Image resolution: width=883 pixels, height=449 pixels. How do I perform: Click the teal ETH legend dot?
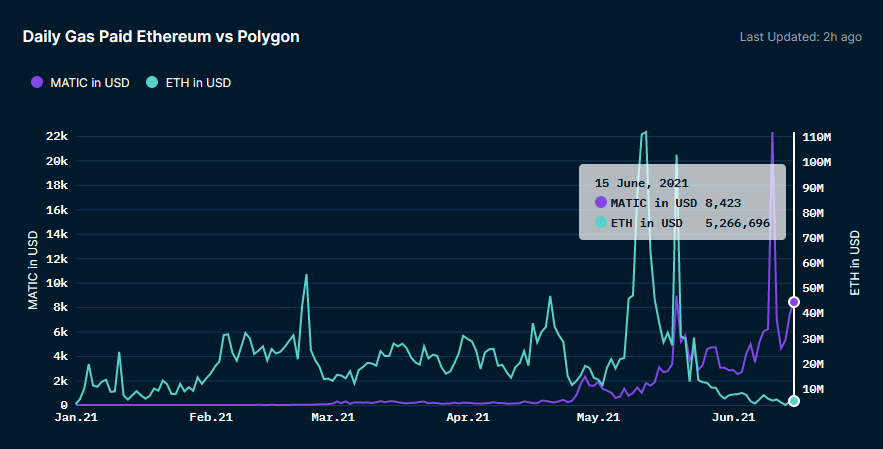(152, 82)
